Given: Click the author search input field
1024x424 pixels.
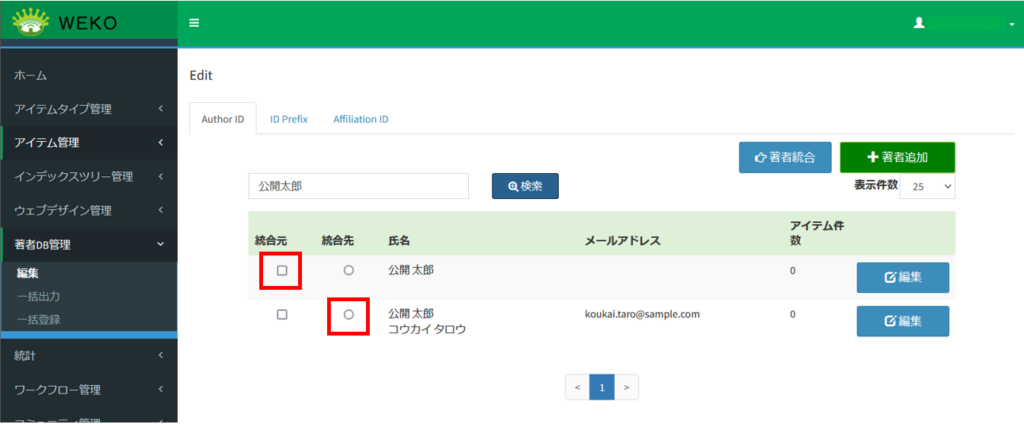Looking at the screenshot, I should [x=358, y=186].
